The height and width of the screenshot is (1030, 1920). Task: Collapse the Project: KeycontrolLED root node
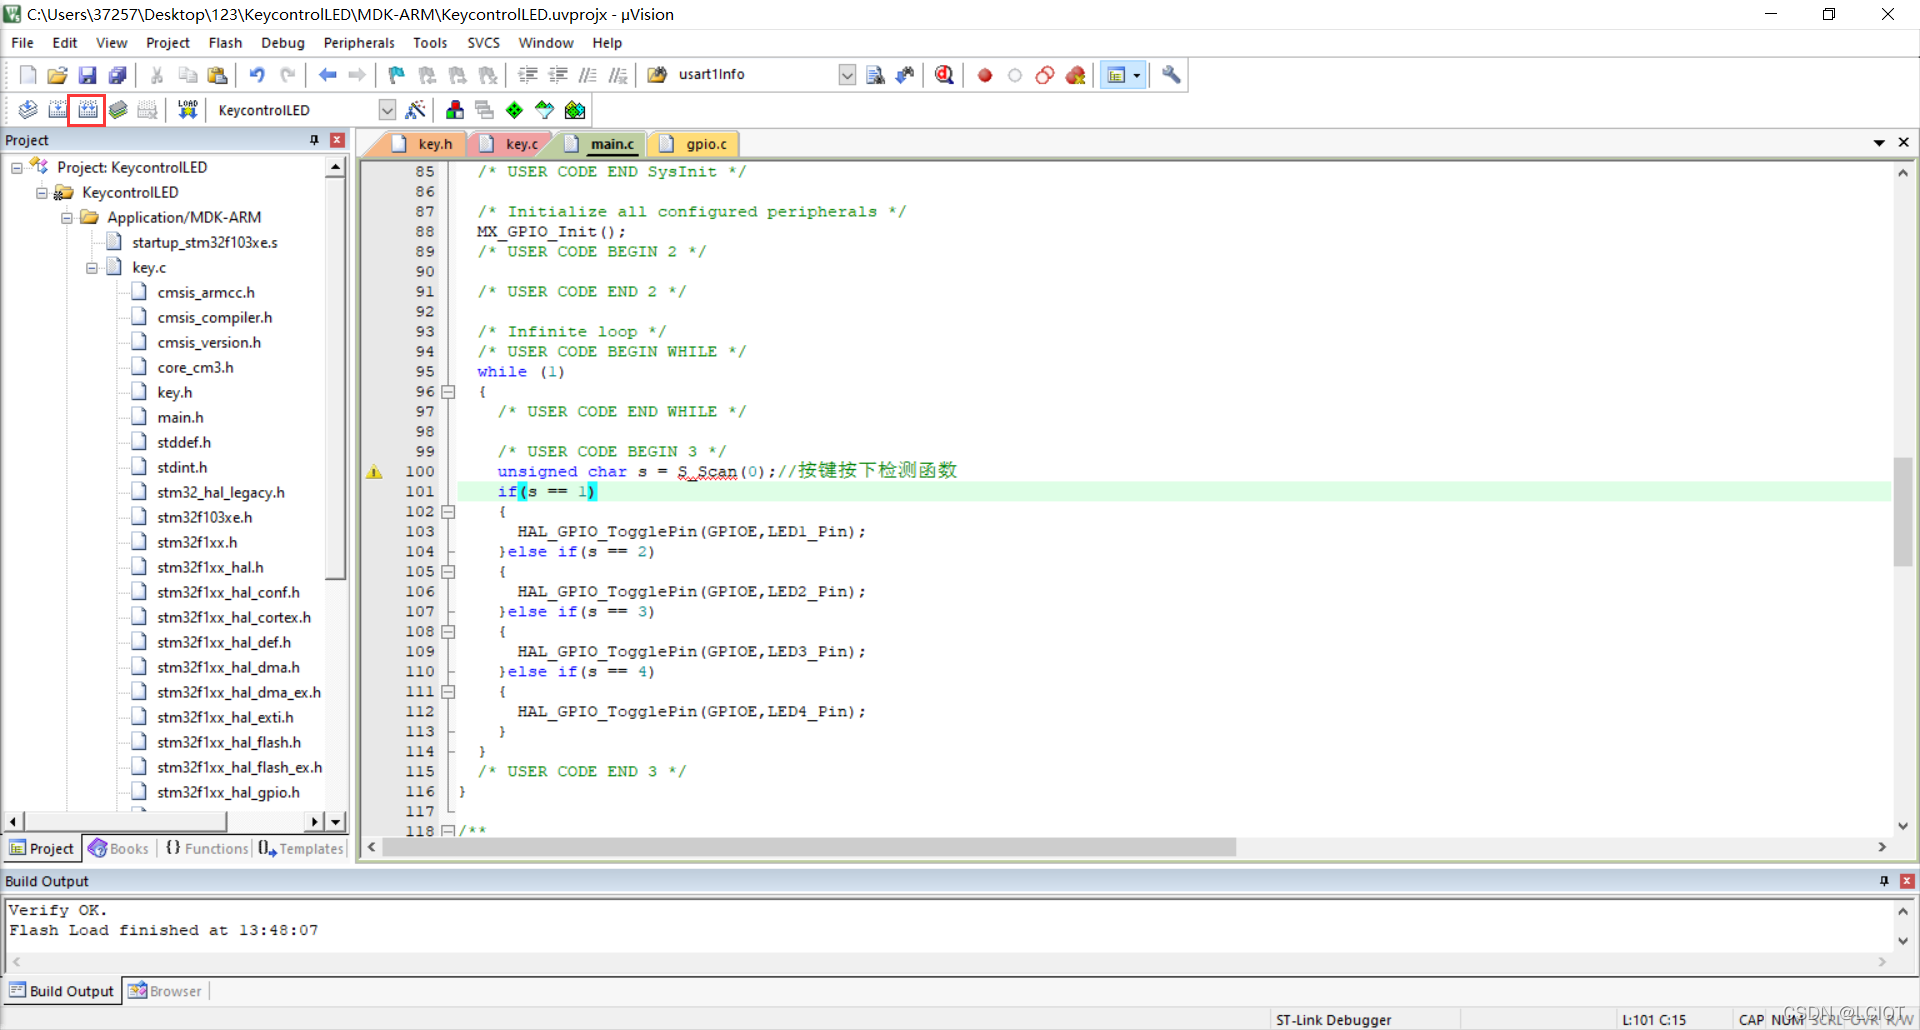click(17, 168)
